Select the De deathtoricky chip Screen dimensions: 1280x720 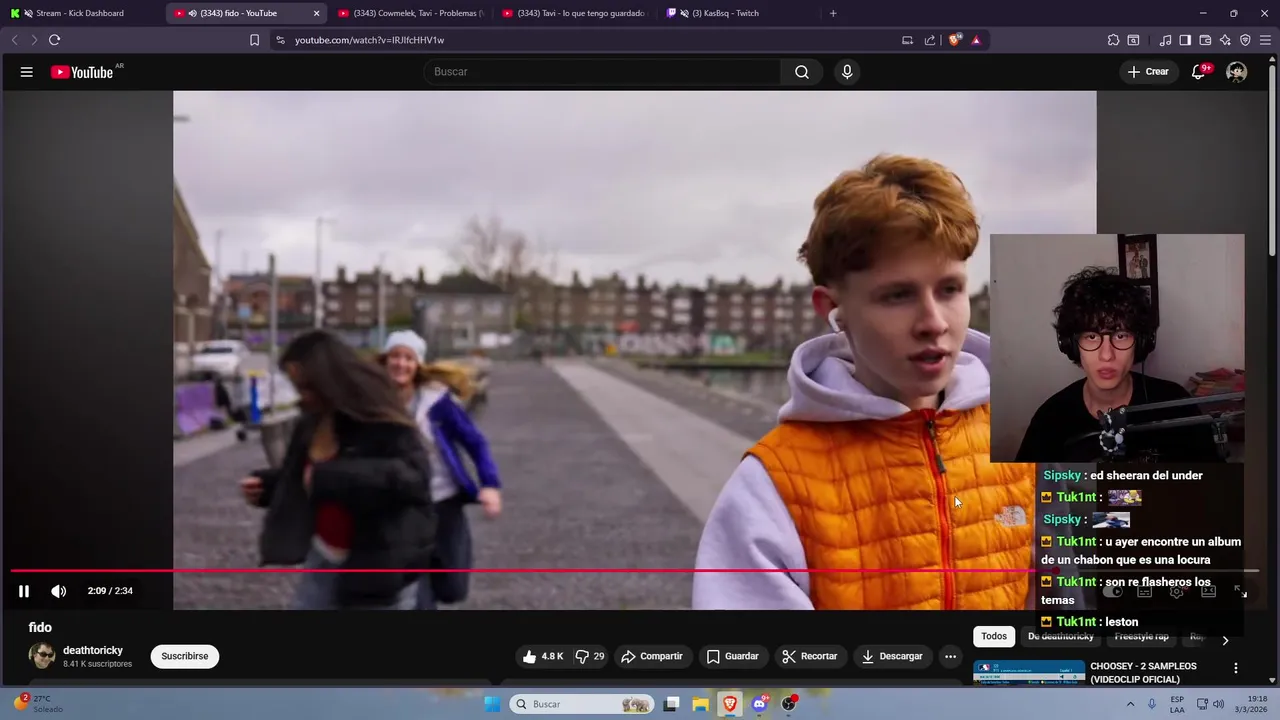click(1061, 637)
